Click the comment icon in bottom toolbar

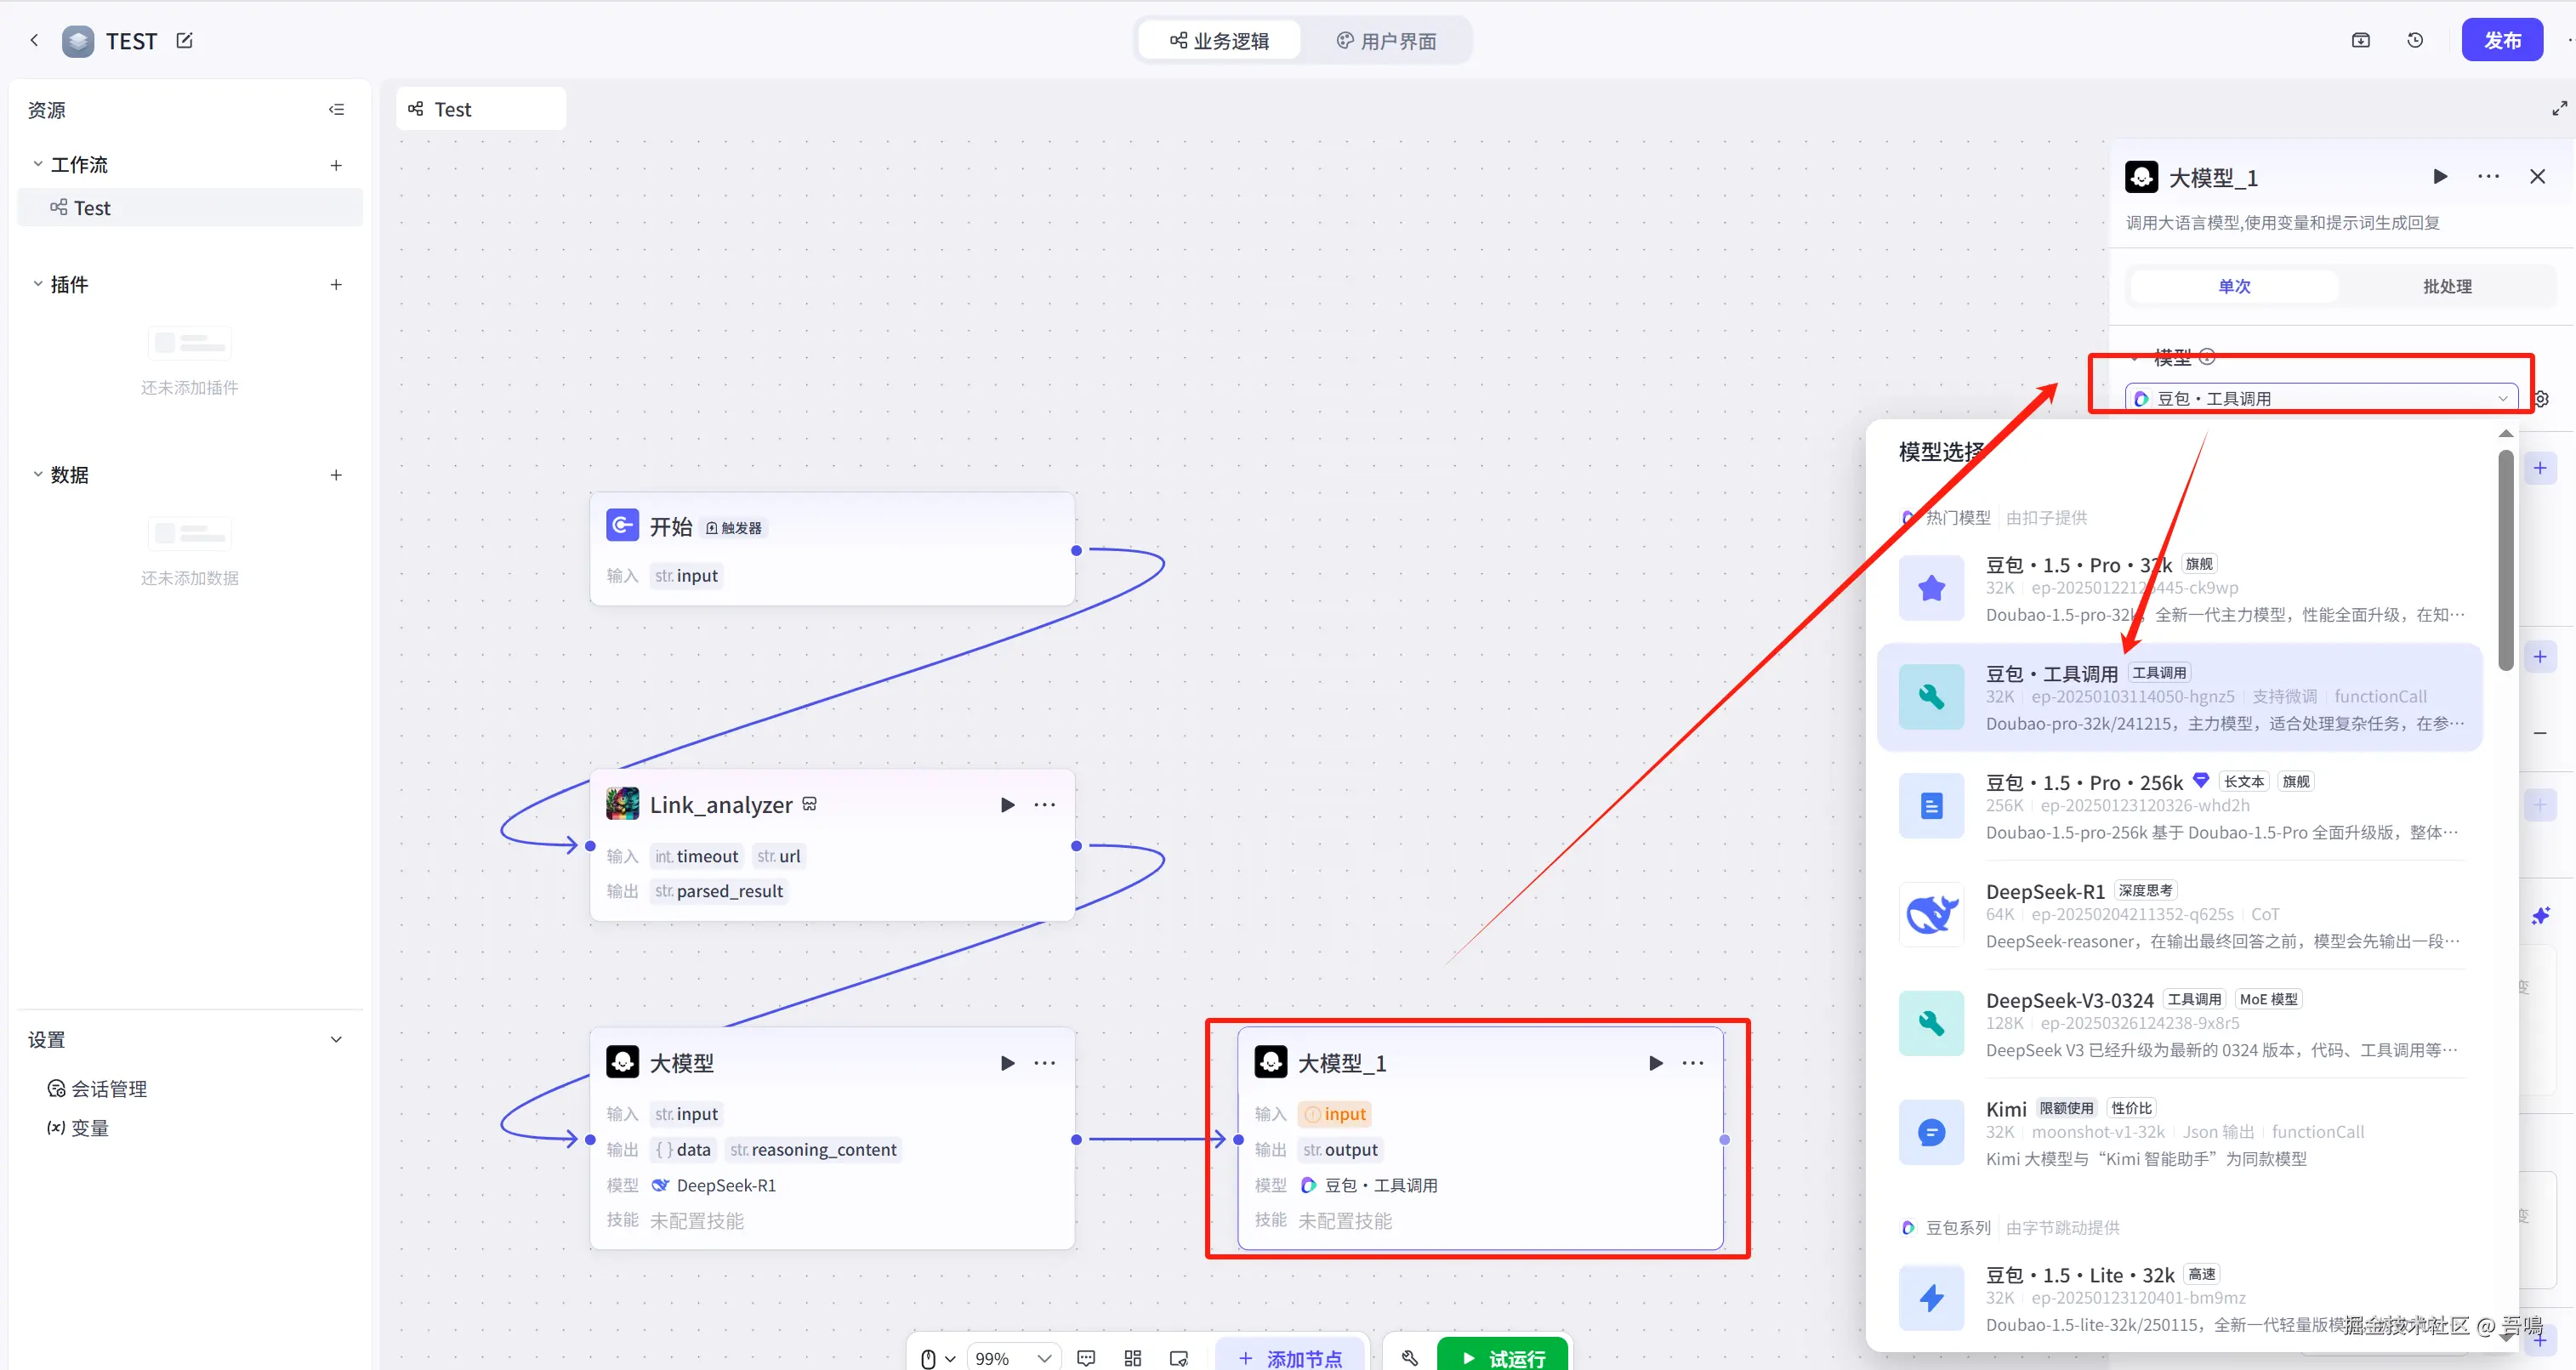[1086, 1357]
